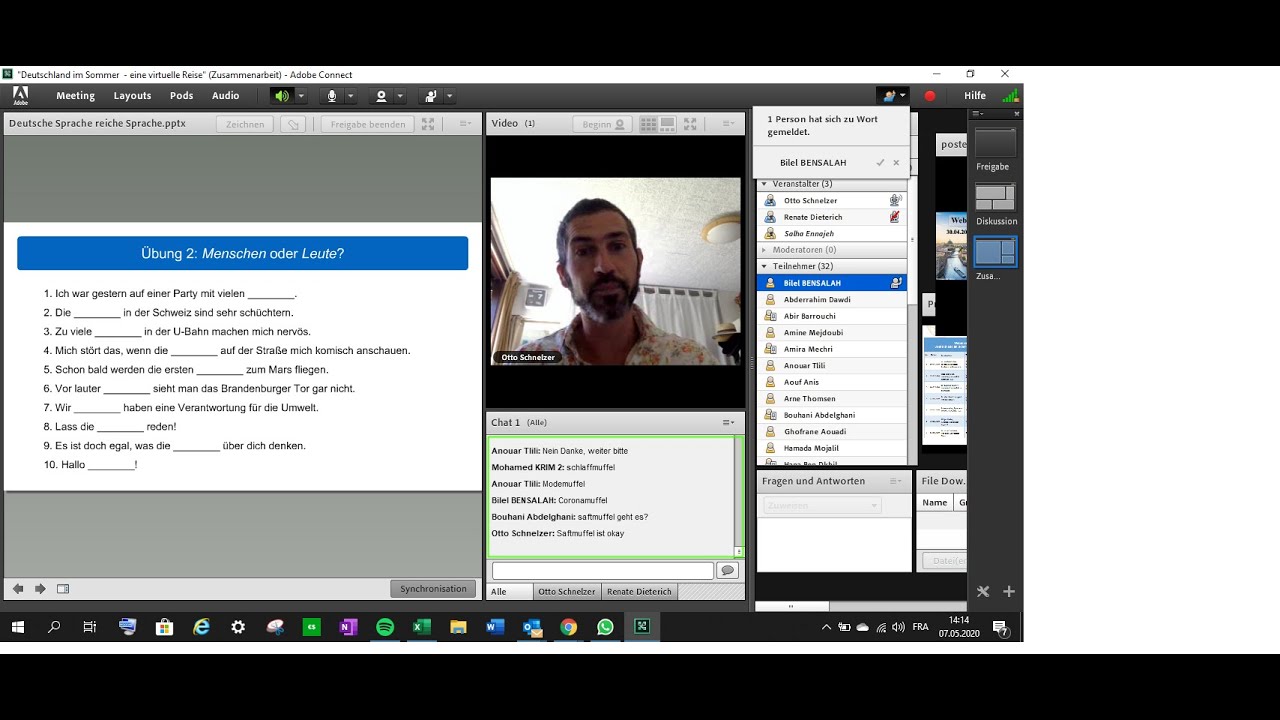Open WhatsApp from the taskbar

tap(605, 627)
